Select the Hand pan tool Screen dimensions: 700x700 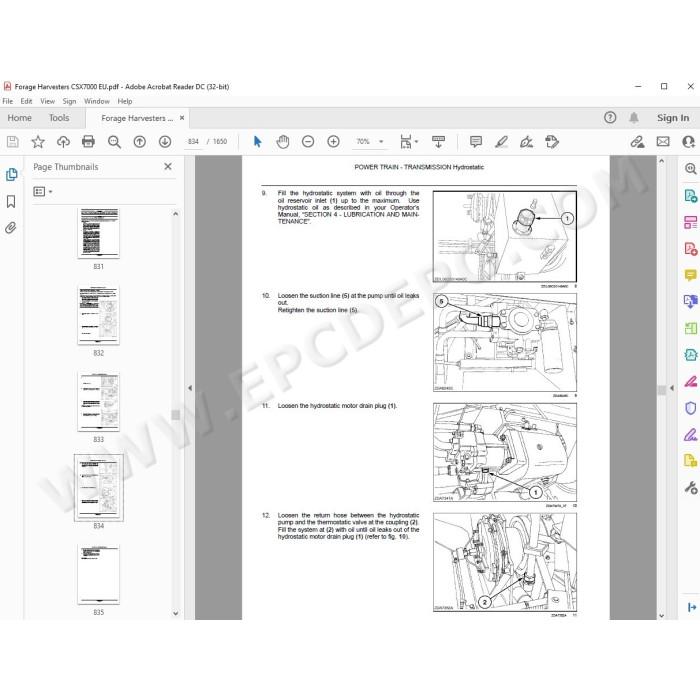tap(283, 142)
